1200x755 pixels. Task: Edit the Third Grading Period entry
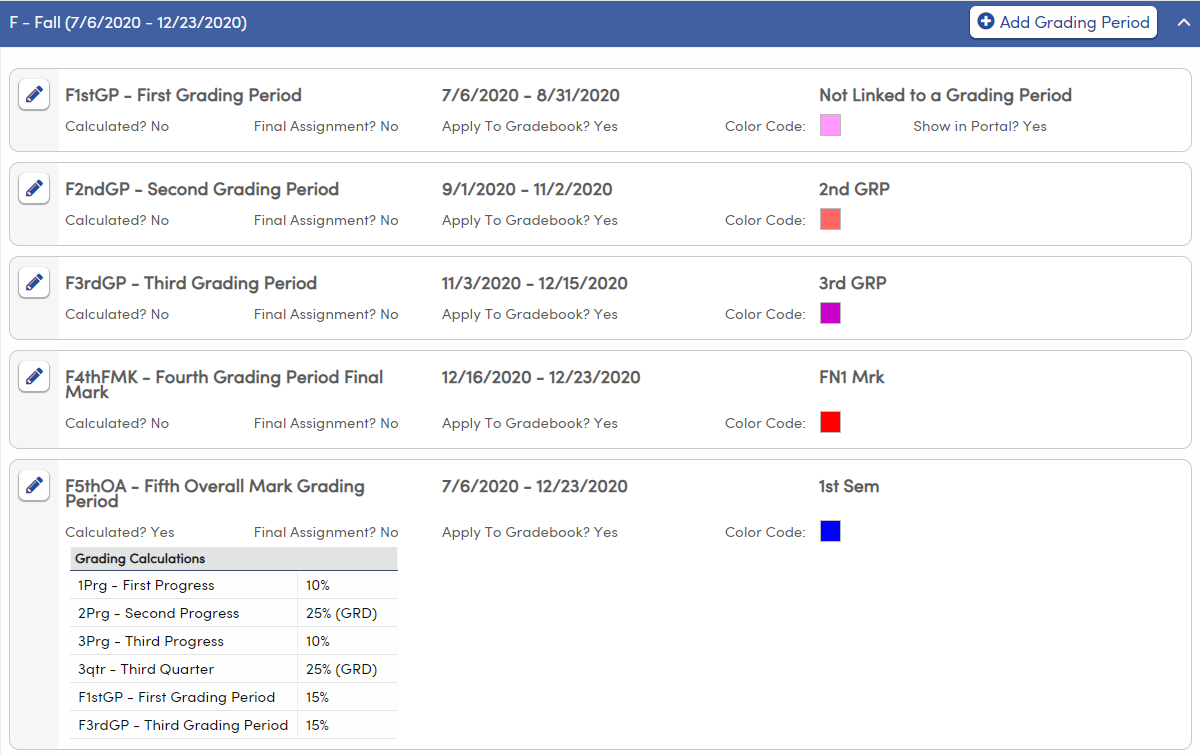[x=34, y=282]
